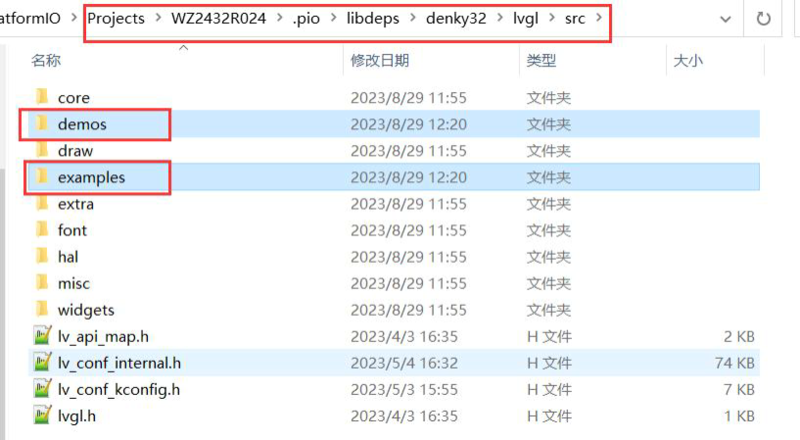The image size is (800, 440).
Task: Click the lvgl.h file icon
Action: click(x=42, y=415)
